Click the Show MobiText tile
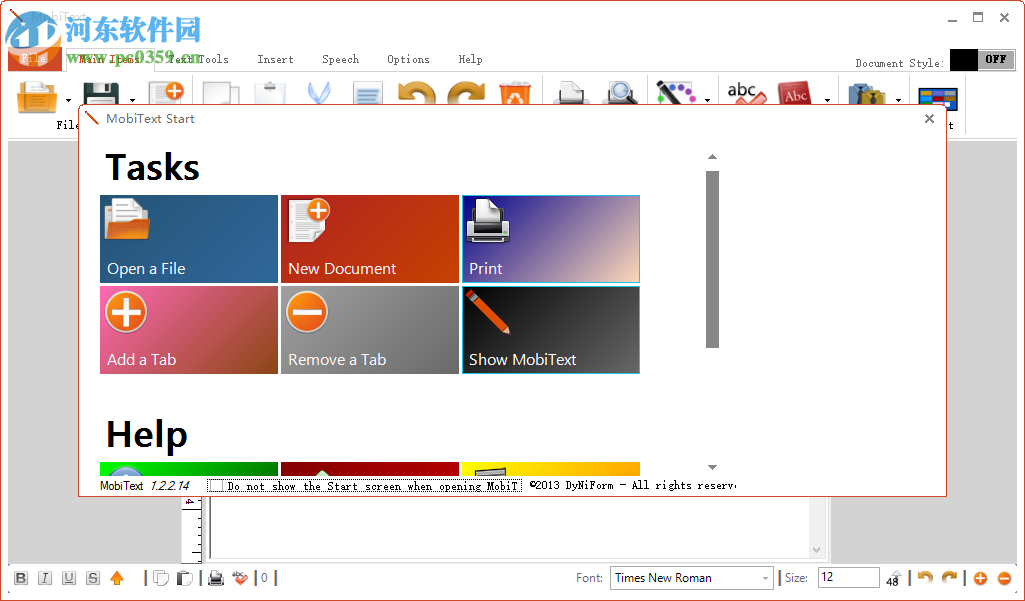1025x601 pixels. (x=551, y=330)
